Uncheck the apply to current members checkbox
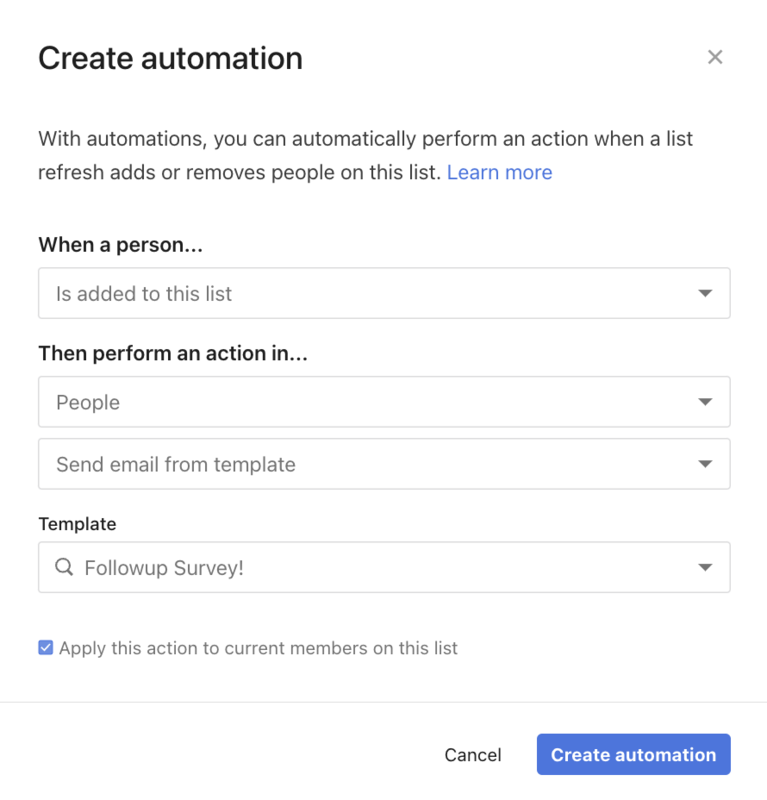Image resolution: width=767 pixels, height=800 pixels. click(x=46, y=648)
